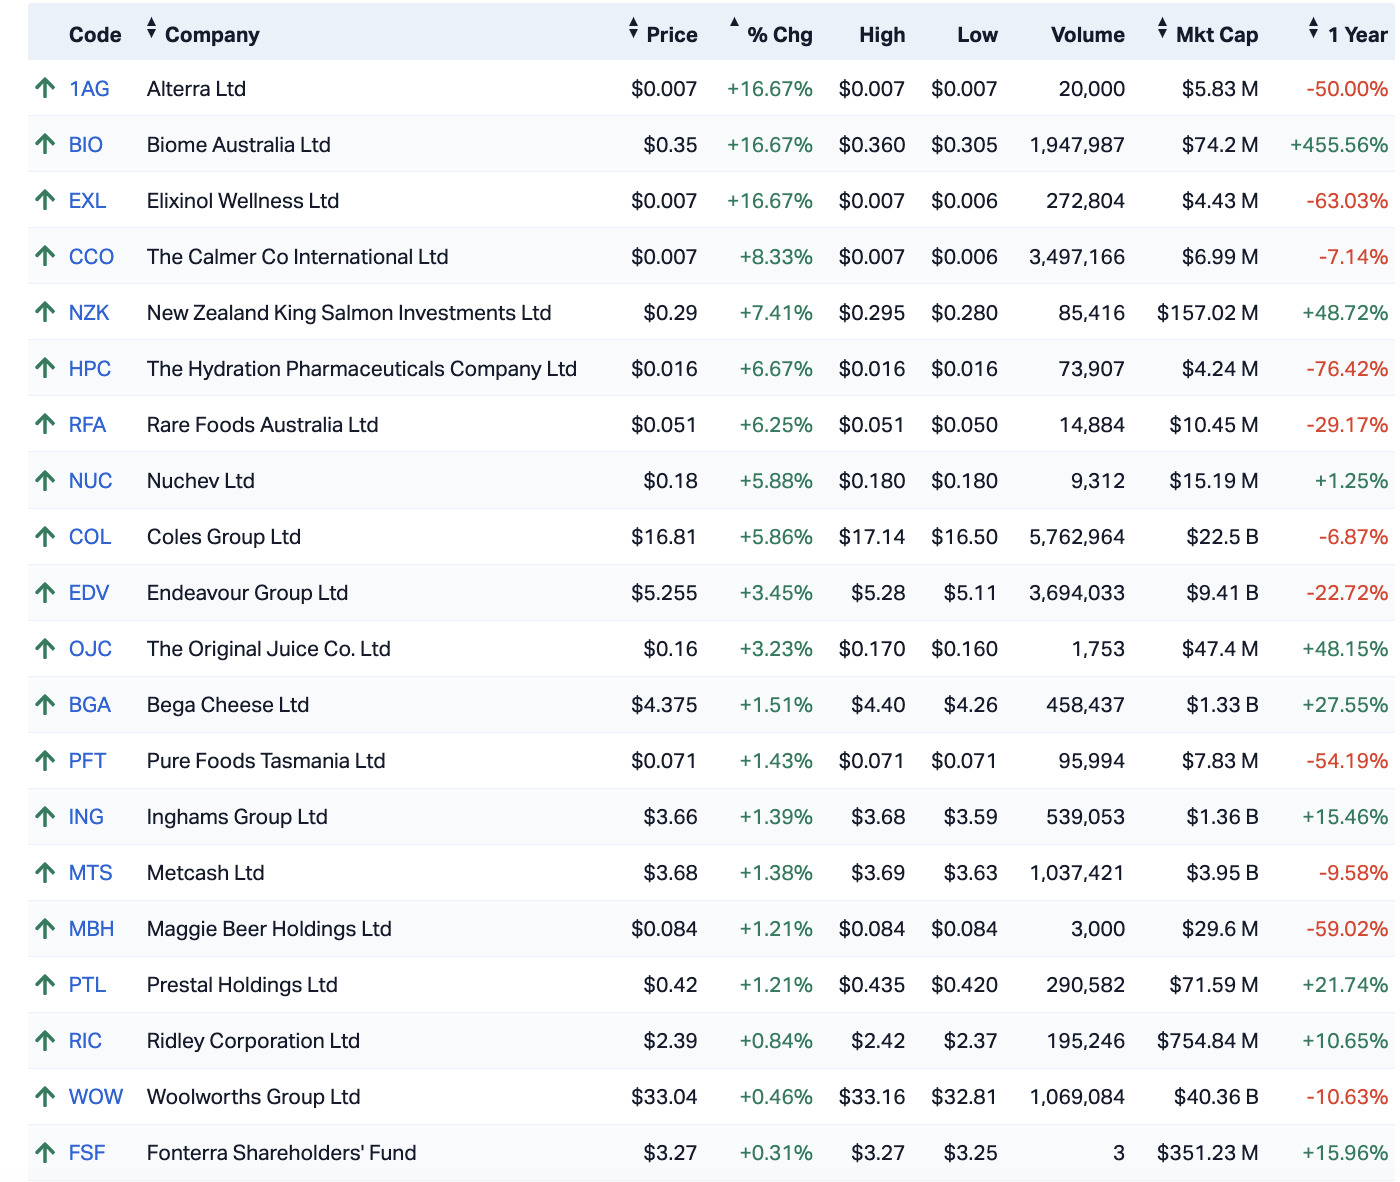The height and width of the screenshot is (1182, 1400).
Task: Open the MTS stock code link
Action: (90, 872)
